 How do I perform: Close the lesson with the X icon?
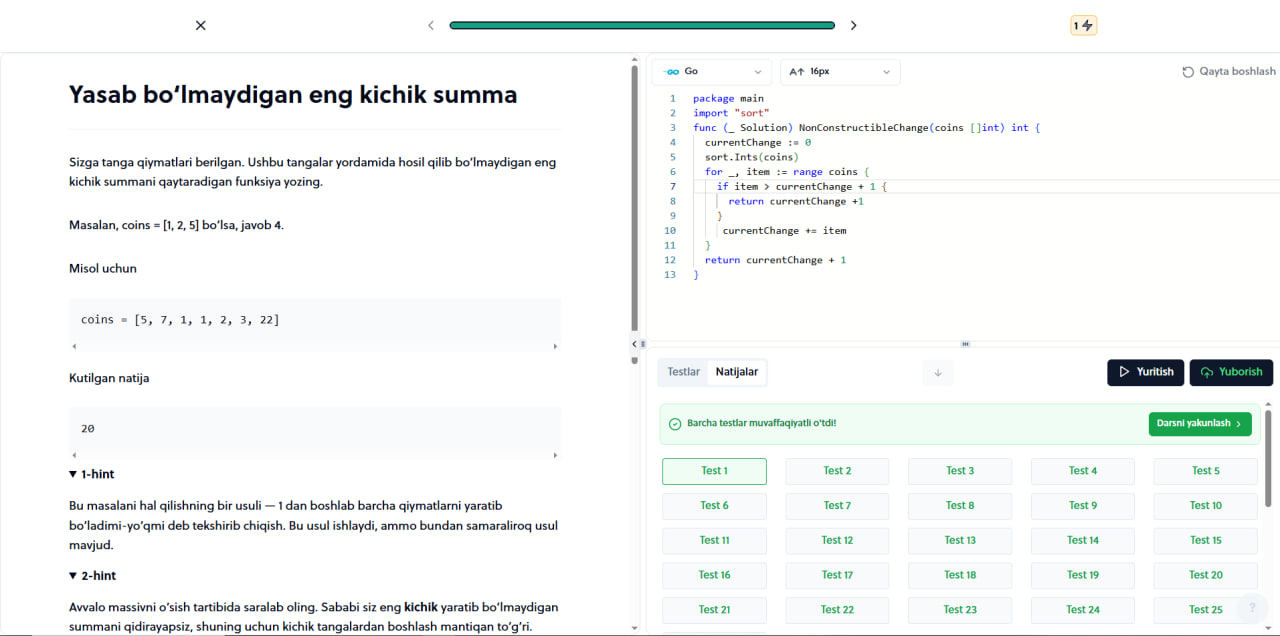pyautogui.click(x=200, y=25)
